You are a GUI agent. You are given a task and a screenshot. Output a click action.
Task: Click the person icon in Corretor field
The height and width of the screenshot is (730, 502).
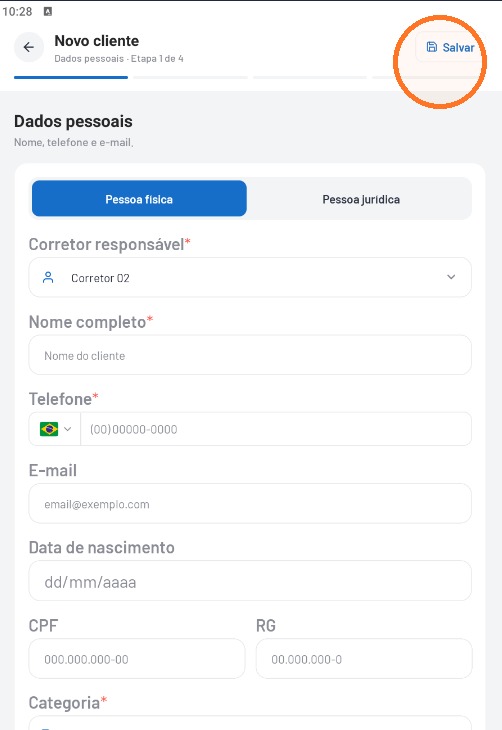click(48, 277)
